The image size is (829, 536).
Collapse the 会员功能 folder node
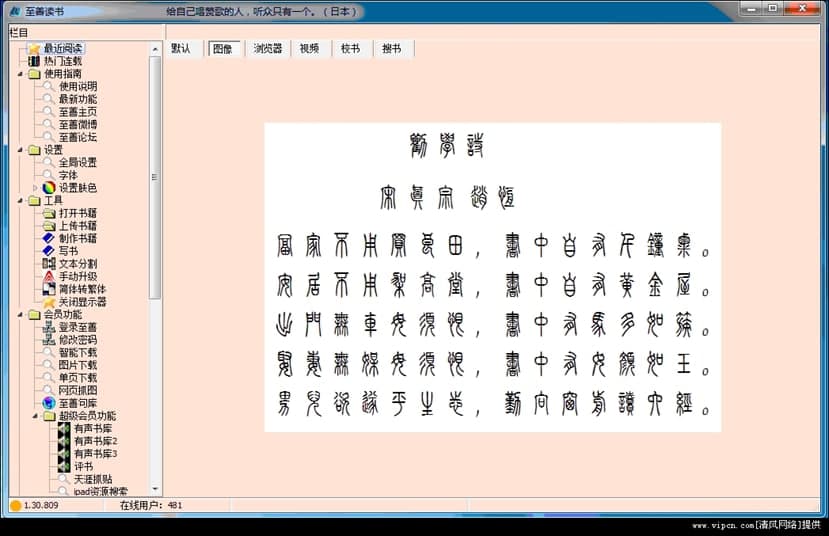click(21, 315)
